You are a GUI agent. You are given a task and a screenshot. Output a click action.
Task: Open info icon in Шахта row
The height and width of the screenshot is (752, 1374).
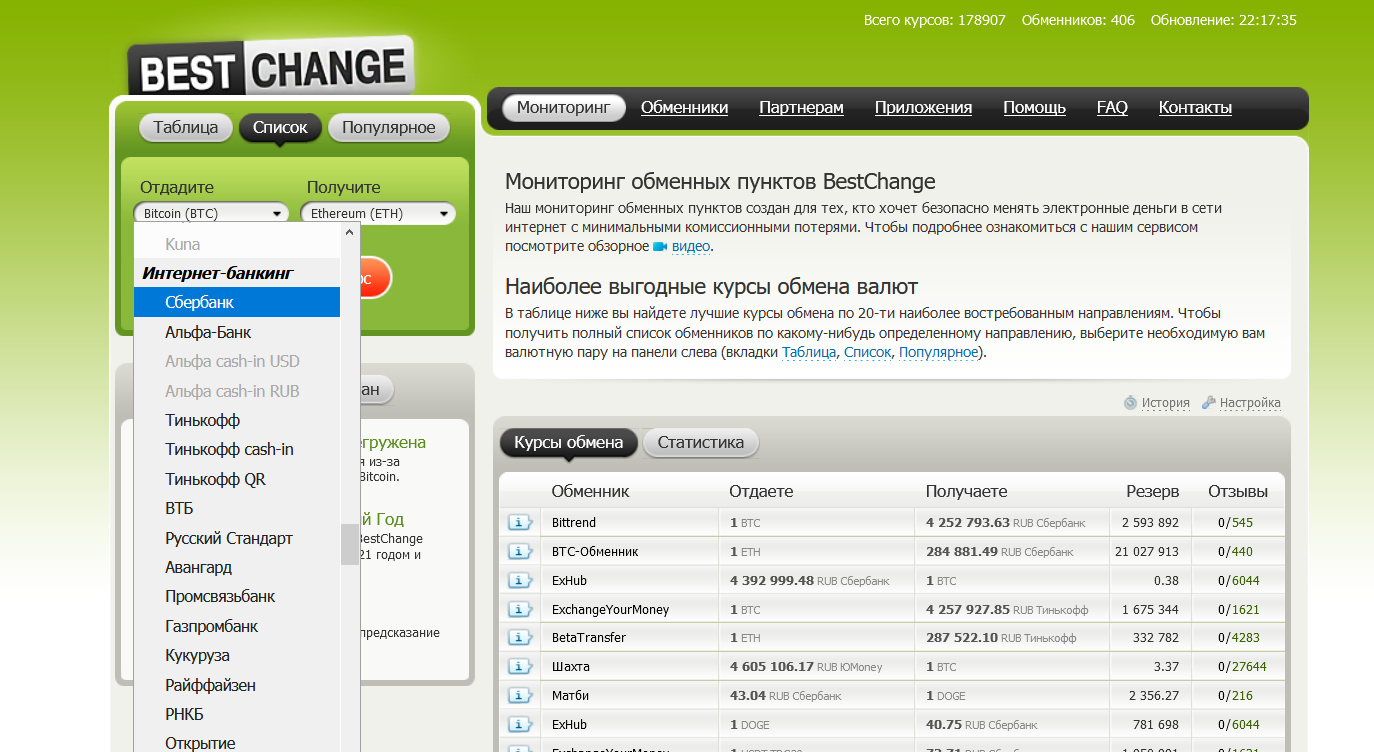[520, 667]
